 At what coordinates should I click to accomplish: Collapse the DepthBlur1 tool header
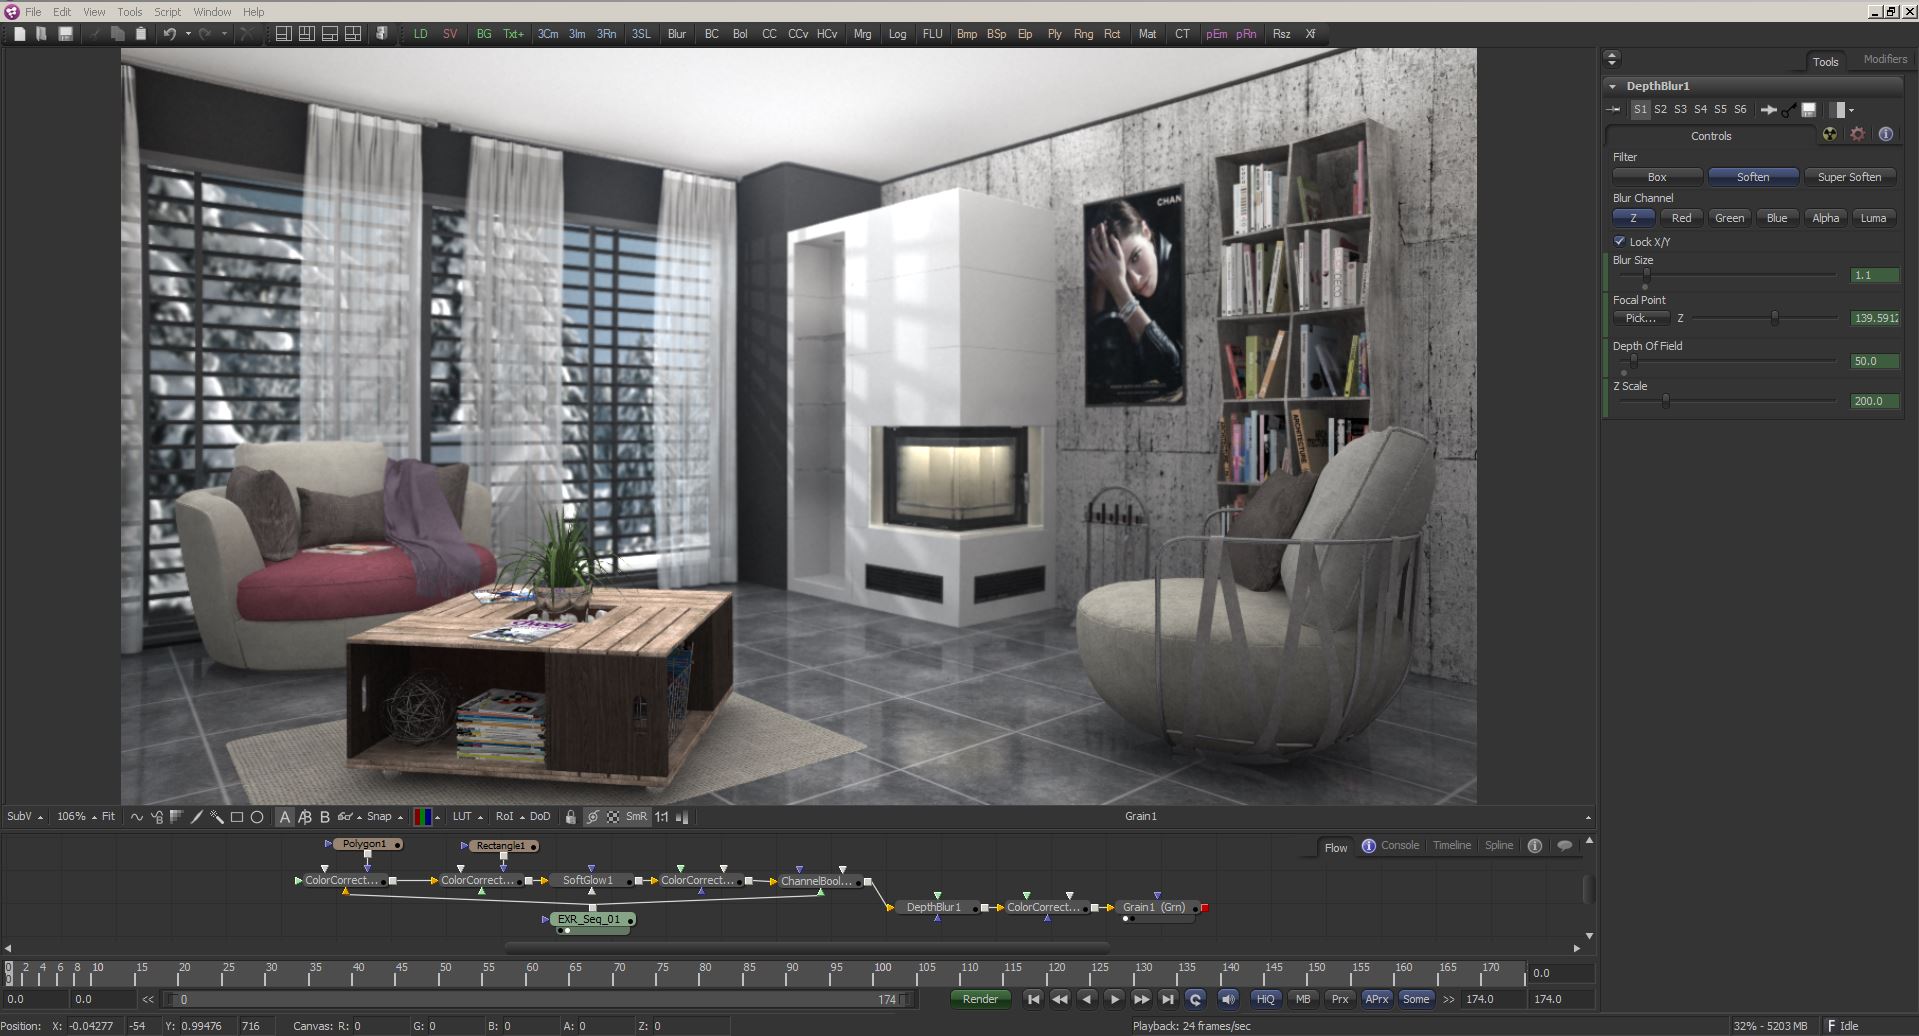[1612, 86]
